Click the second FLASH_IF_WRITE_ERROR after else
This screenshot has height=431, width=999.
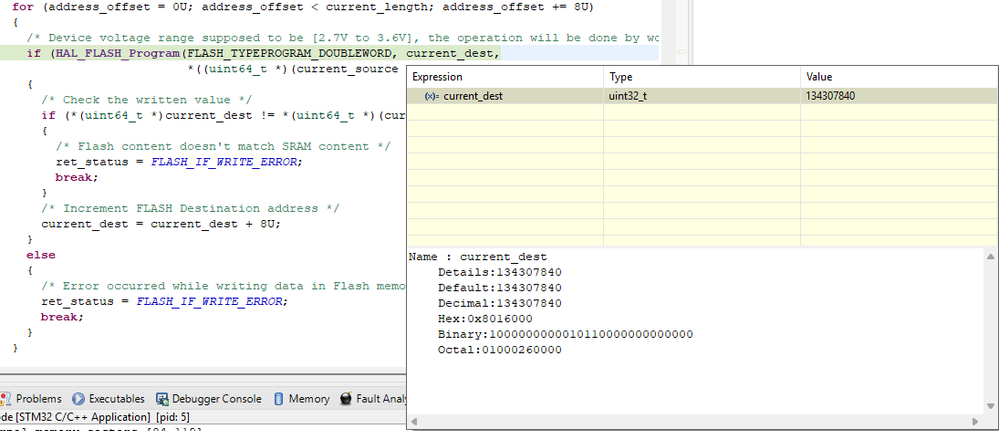tap(209, 302)
